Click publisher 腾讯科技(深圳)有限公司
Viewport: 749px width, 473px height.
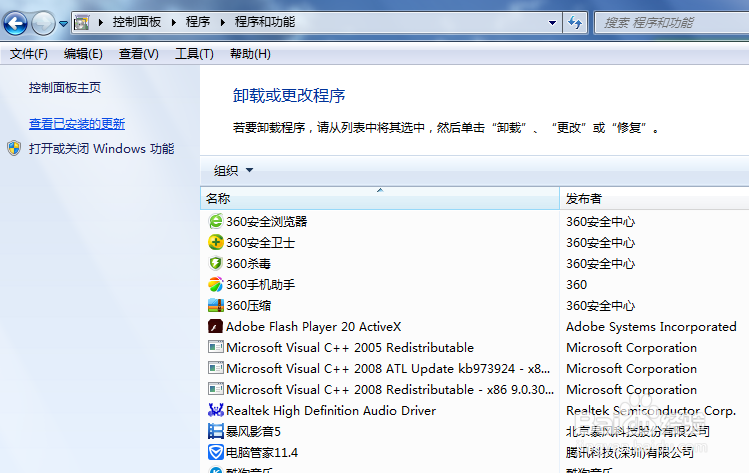(630, 453)
